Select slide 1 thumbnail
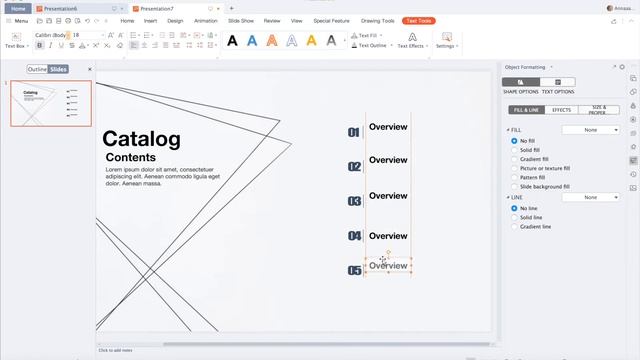The height and width of the screenshot is (360, 640). coord(51,103)
